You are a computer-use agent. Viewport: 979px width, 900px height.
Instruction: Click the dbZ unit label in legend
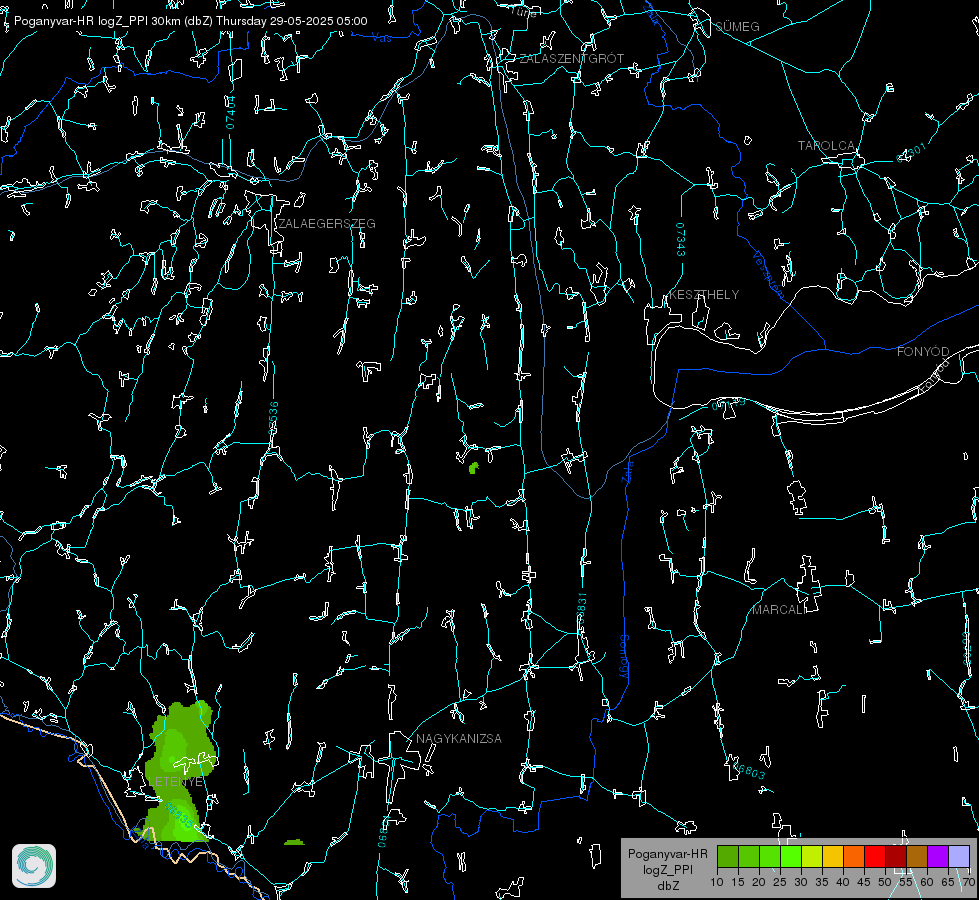click(x=667, y=886)
